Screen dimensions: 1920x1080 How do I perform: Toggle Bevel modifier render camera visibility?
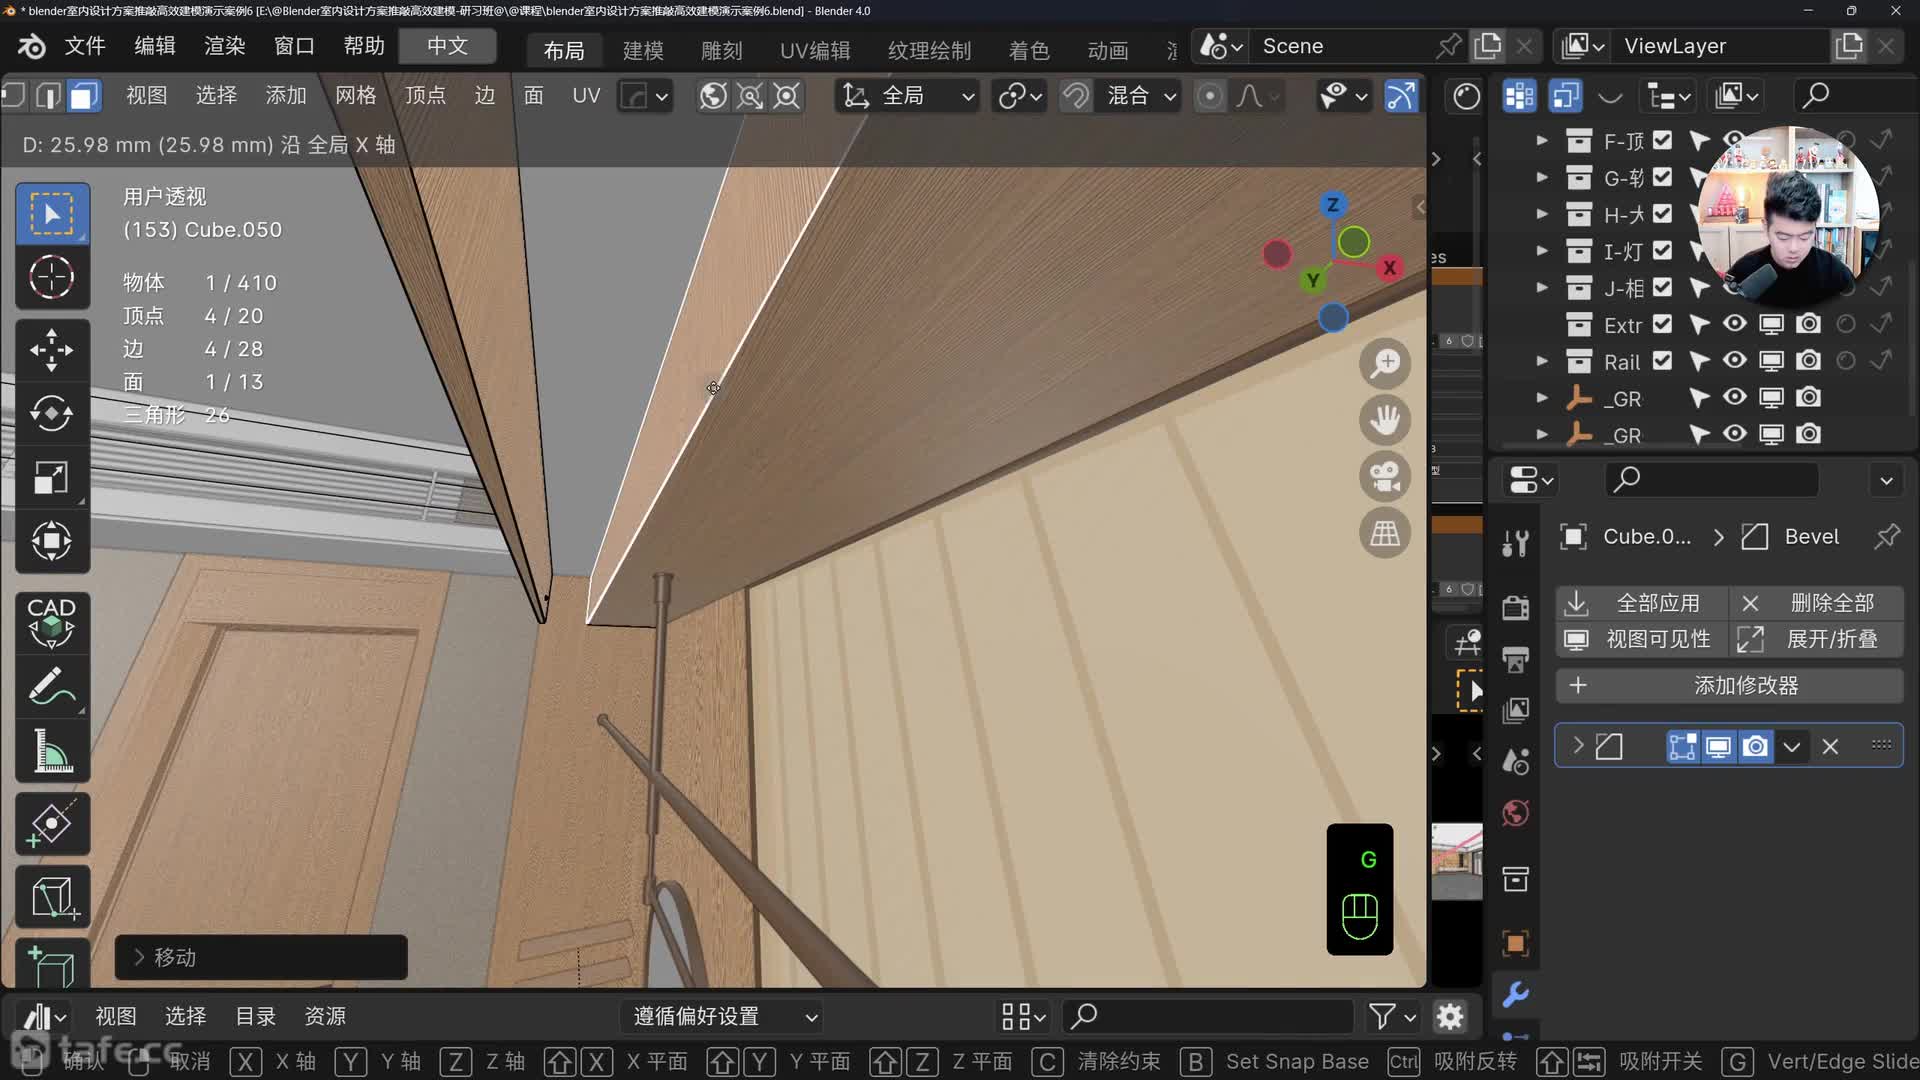tap(1755, 747)
